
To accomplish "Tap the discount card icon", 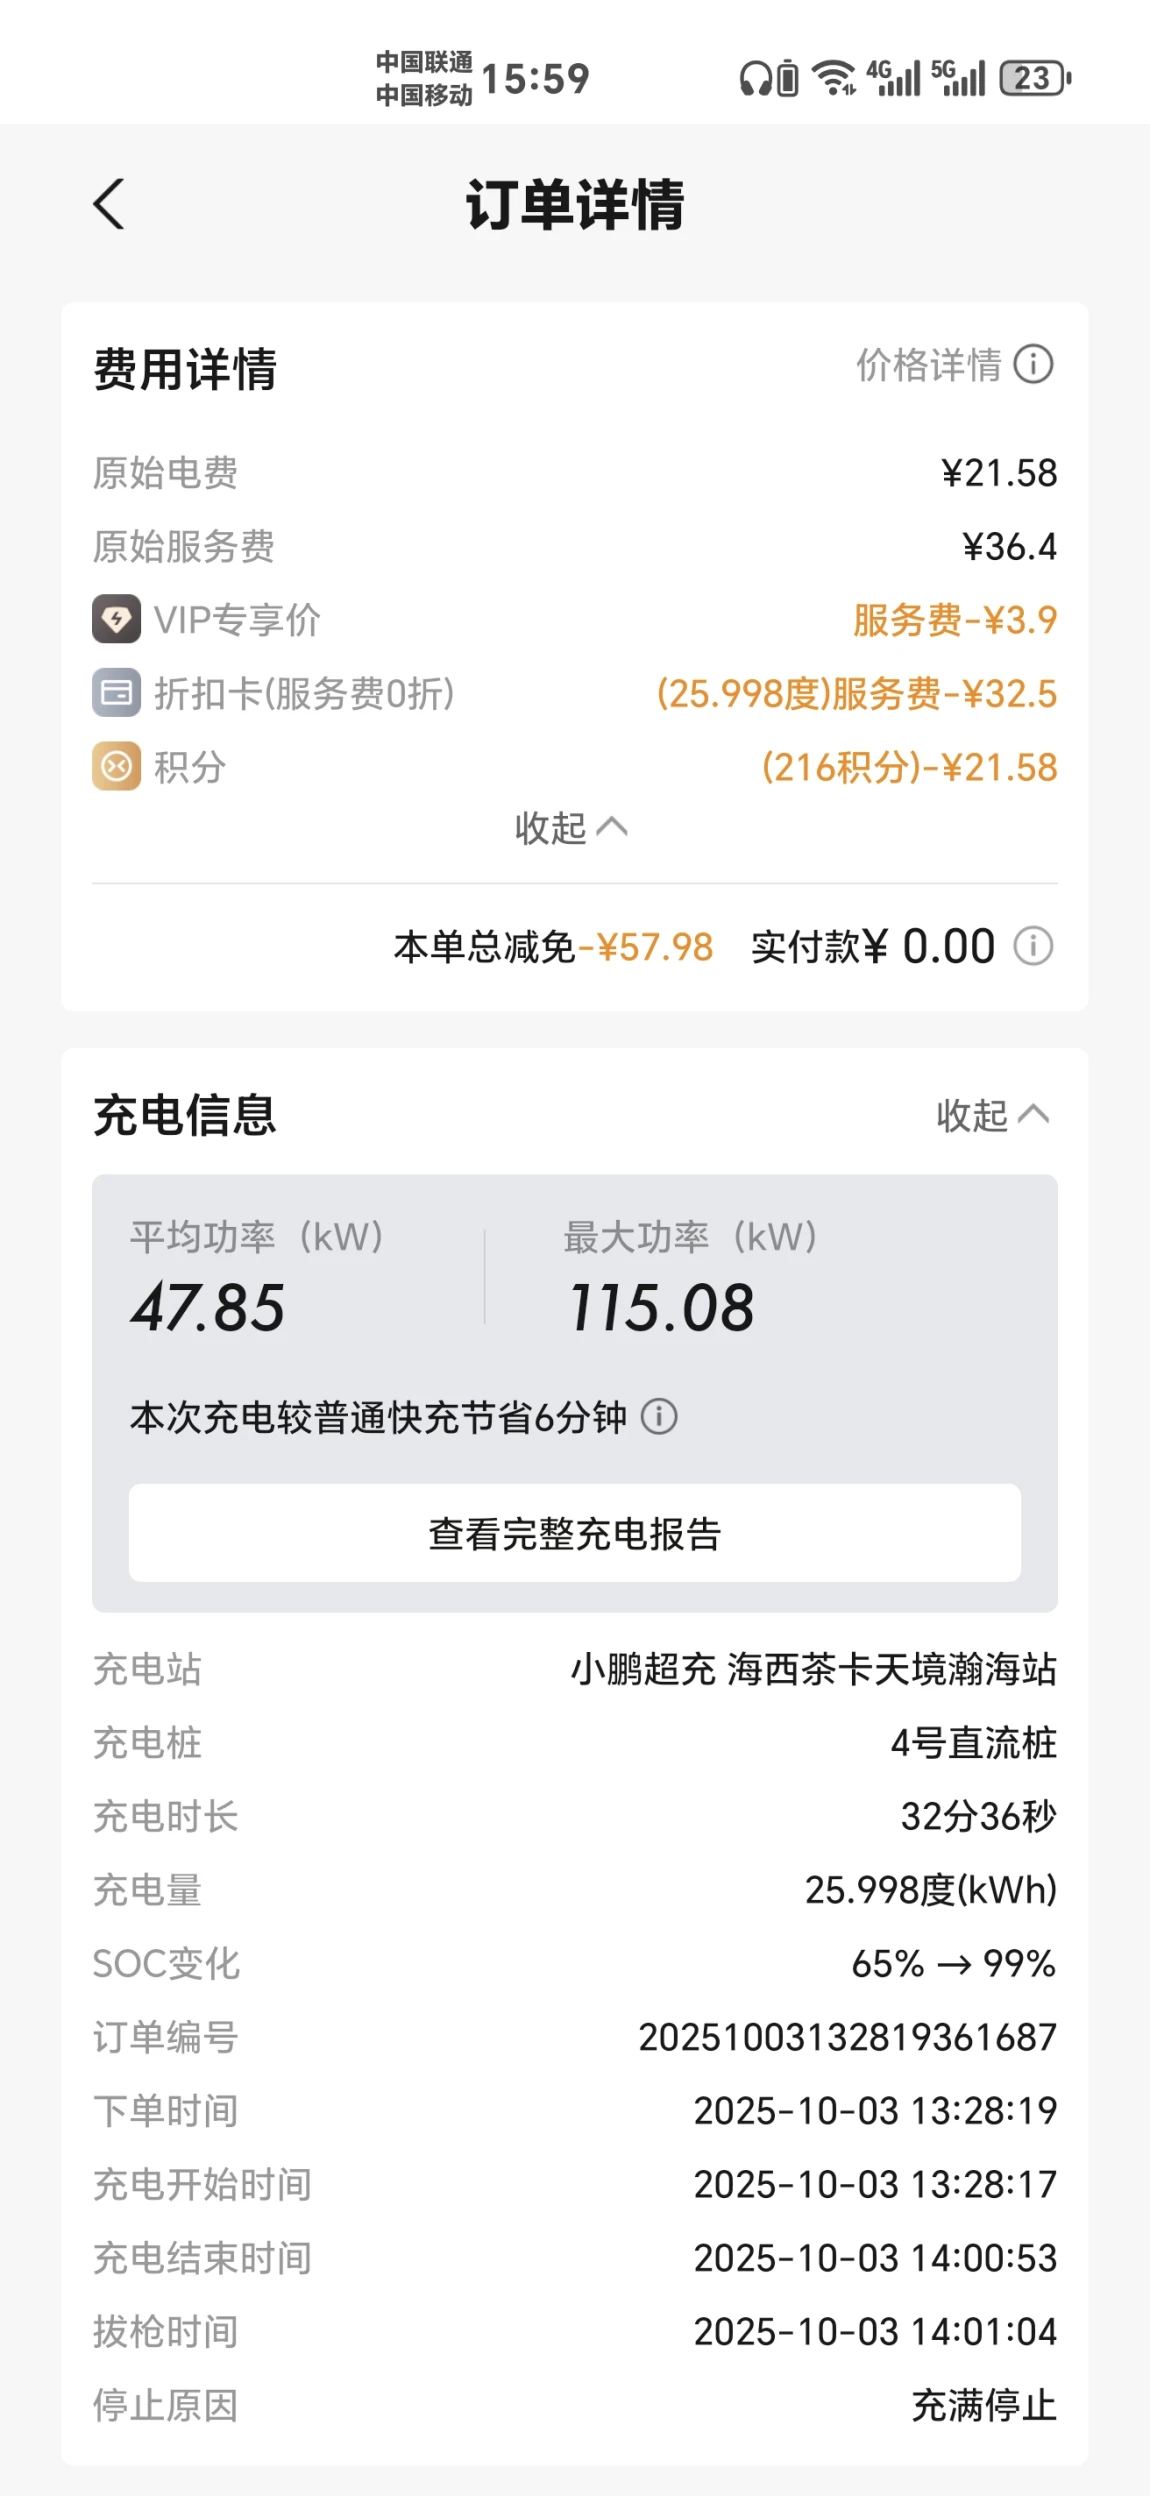I will coord(116,693).
